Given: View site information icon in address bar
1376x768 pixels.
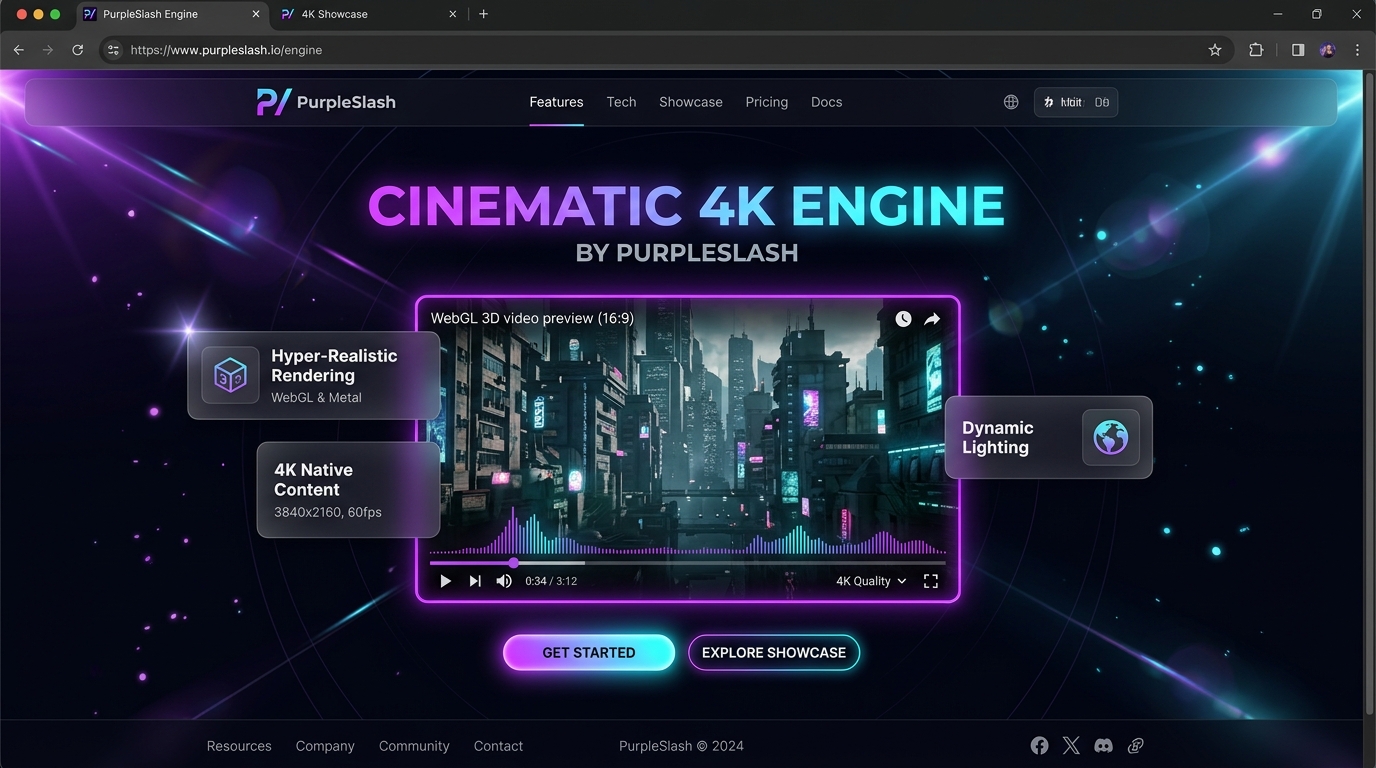Looking at the screenshot, I should tap(113, 50).
